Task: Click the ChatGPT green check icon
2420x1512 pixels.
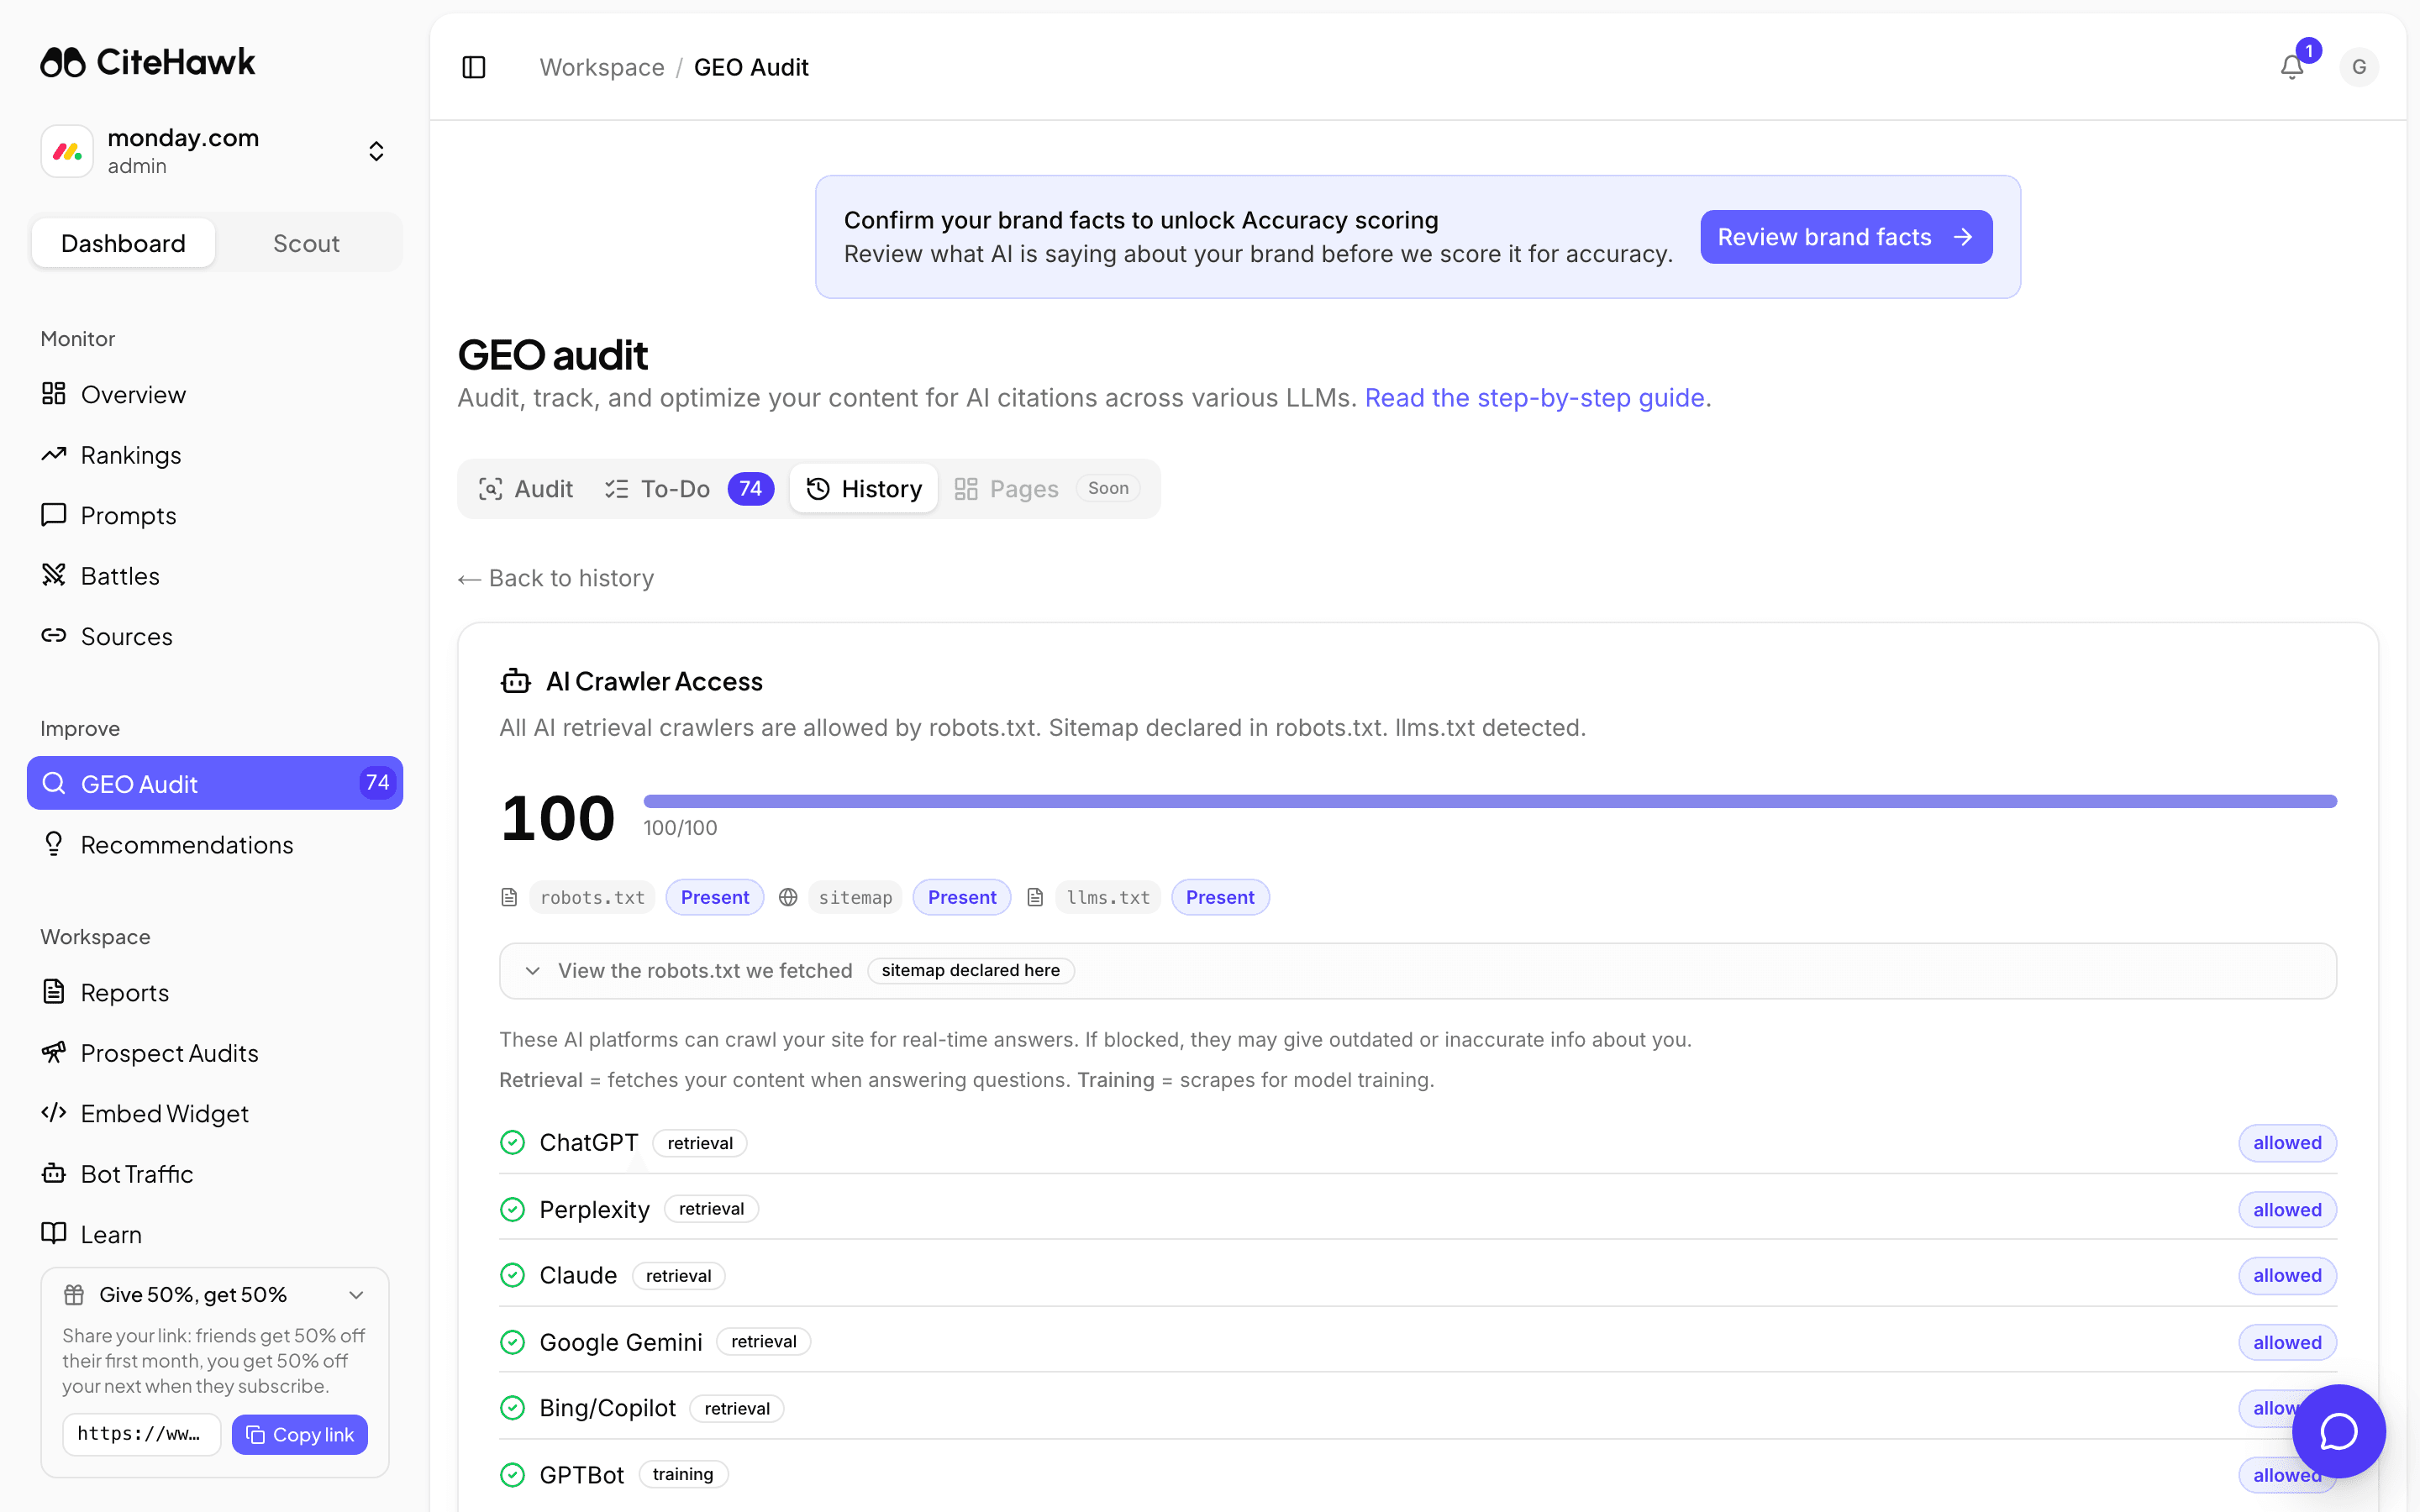Action: coord(512,1142)
